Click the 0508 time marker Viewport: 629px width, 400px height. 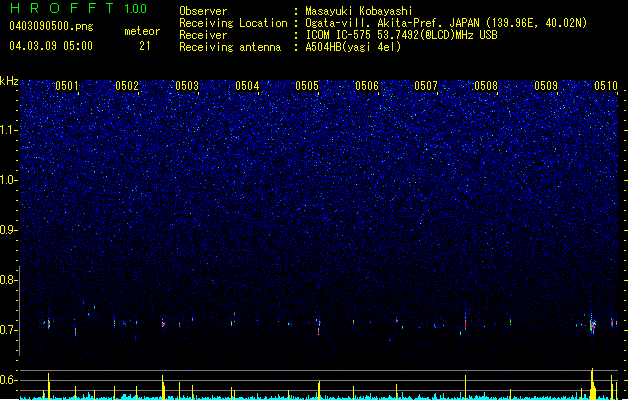pyautogui.click(x=486, y=85)
